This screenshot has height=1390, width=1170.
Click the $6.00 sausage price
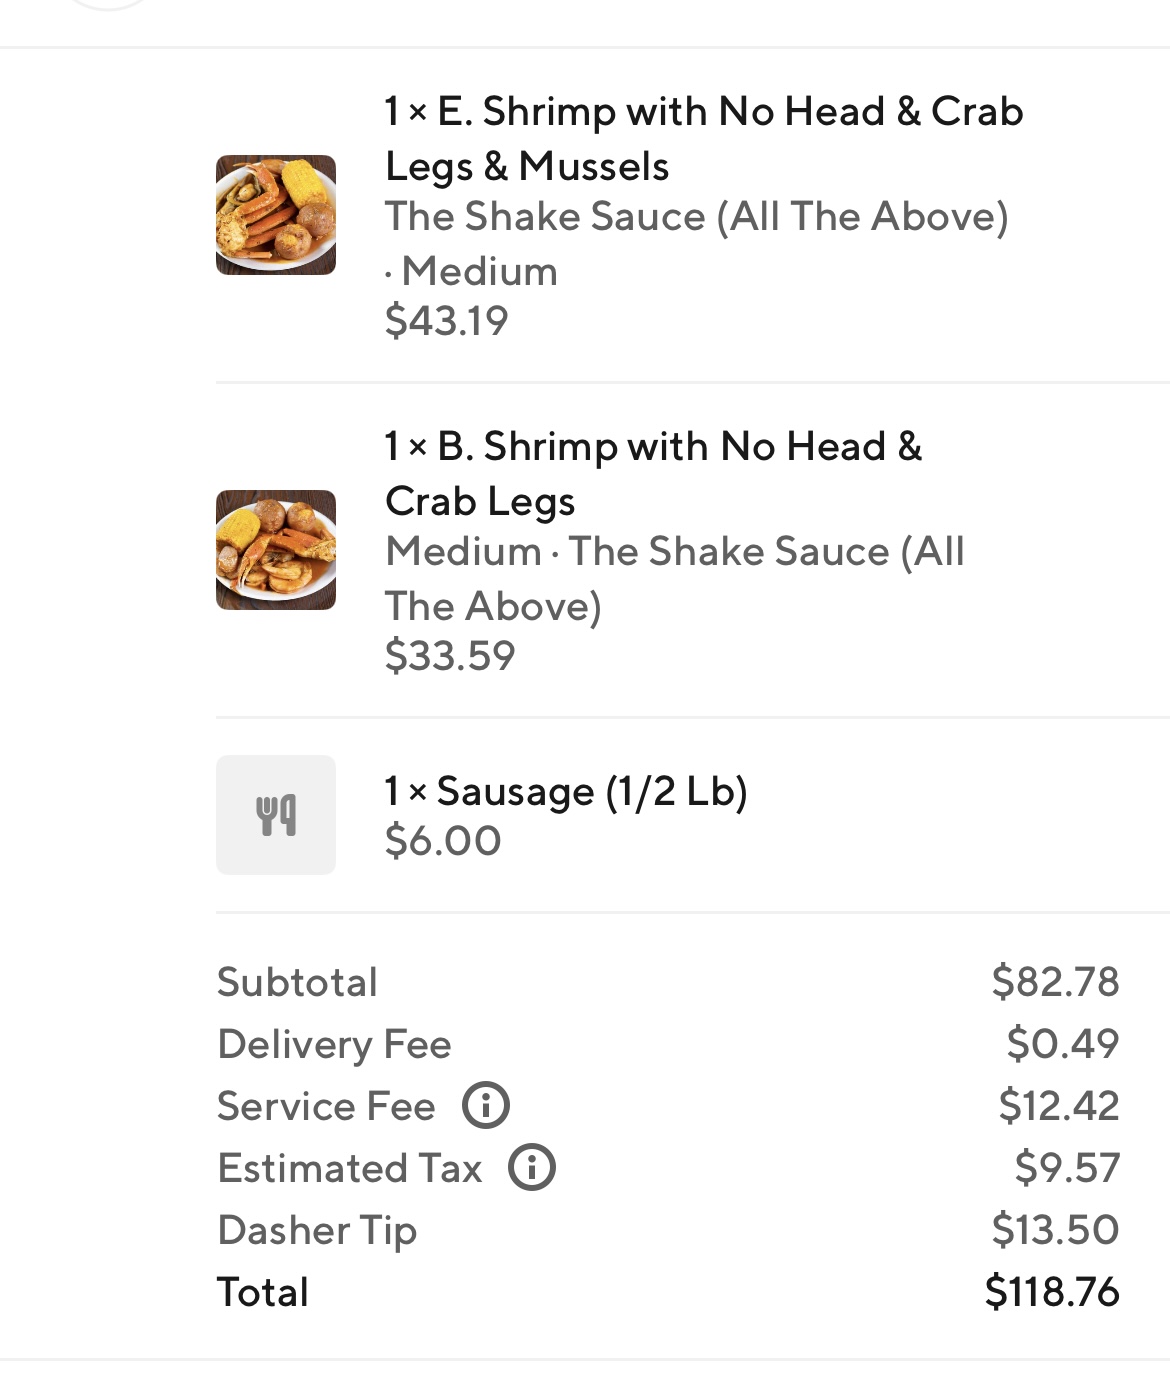(443, 841)
